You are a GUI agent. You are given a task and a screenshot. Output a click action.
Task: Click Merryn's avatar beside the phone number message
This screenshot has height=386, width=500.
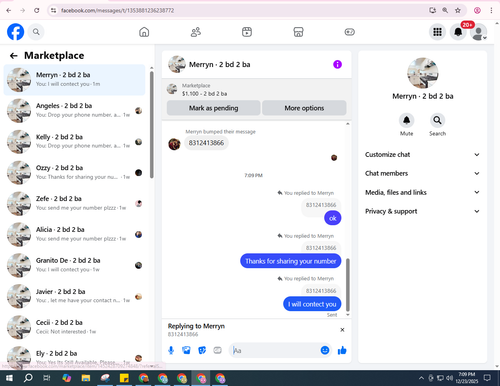174,144
